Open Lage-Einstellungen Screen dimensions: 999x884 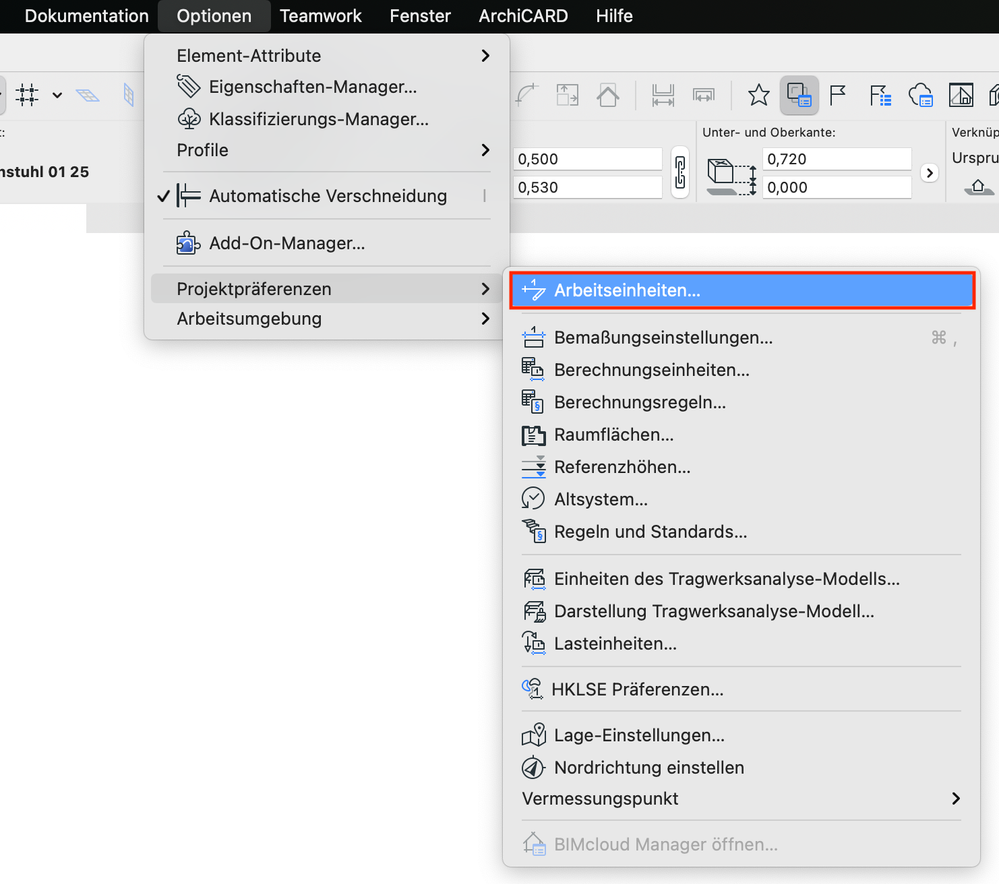click(x=741, y=736)
